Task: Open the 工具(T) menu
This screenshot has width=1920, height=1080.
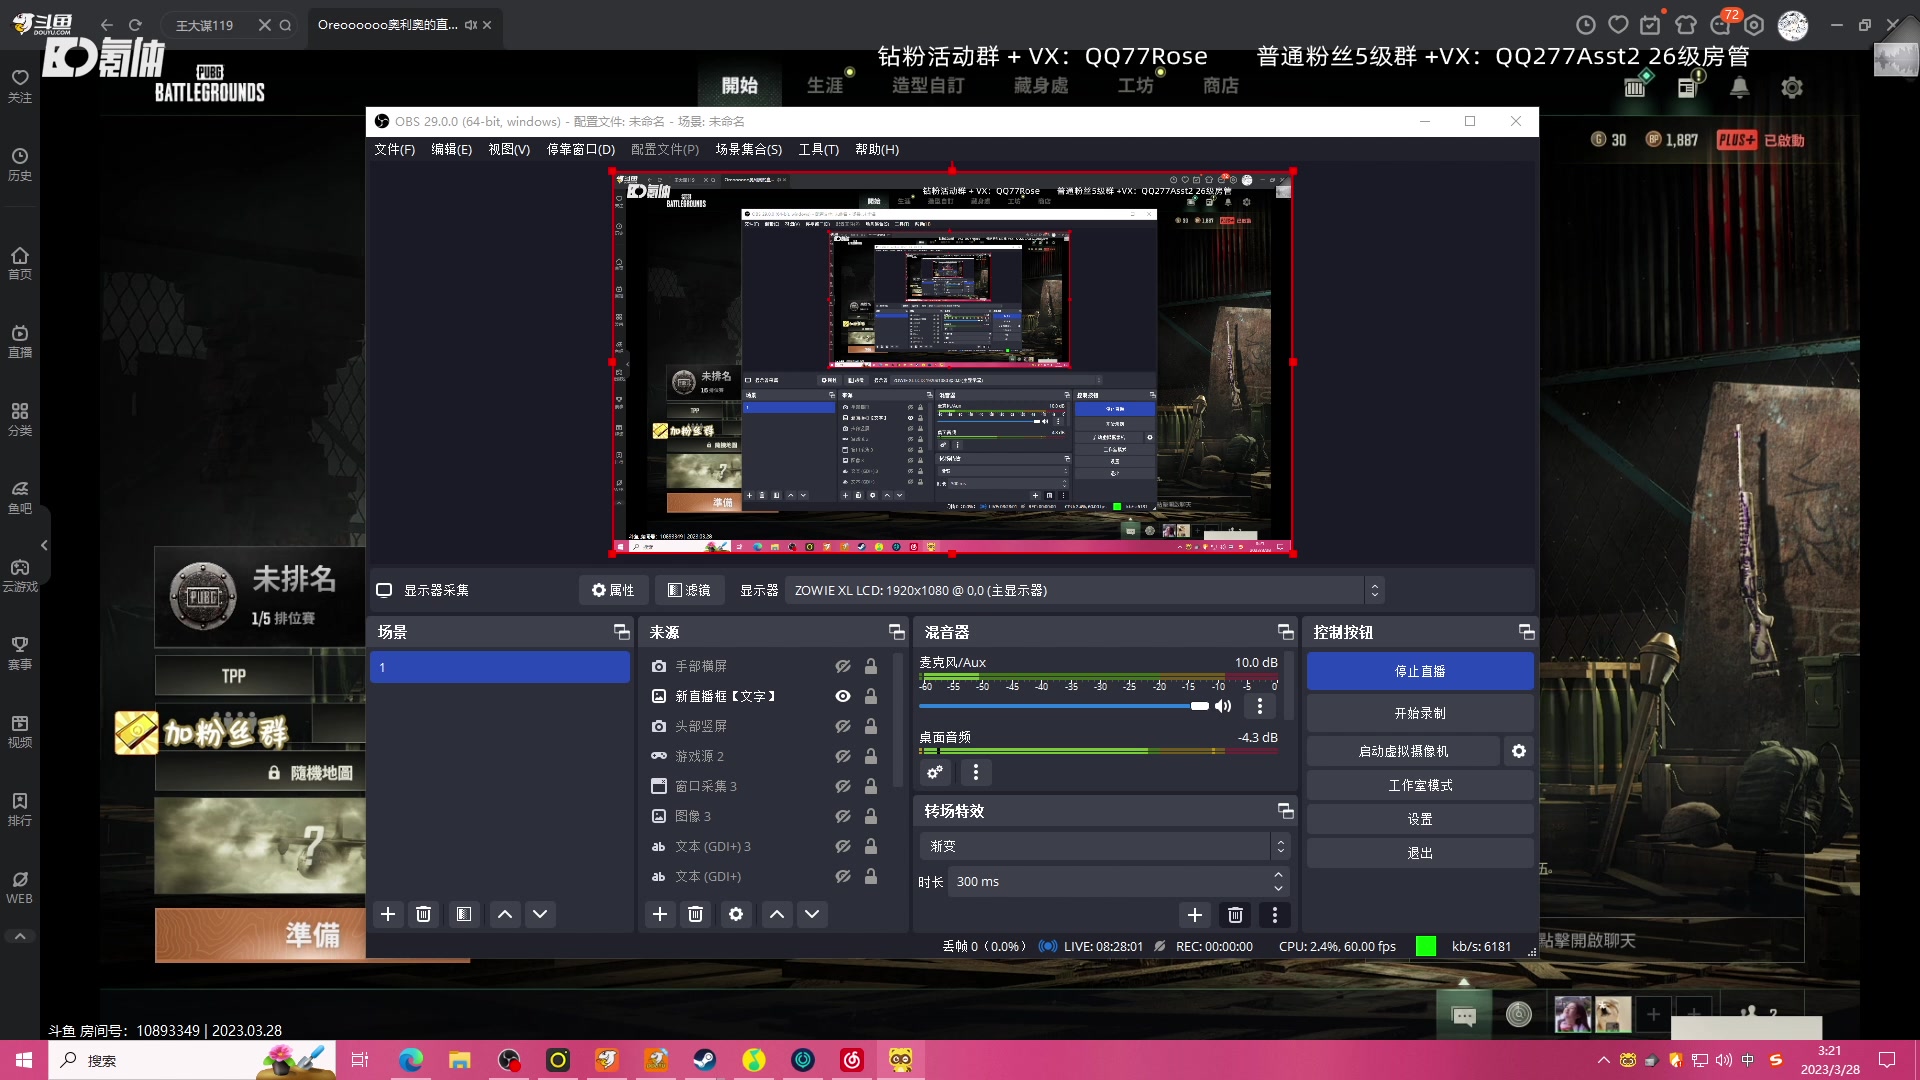Action: (x=818, y=149)
